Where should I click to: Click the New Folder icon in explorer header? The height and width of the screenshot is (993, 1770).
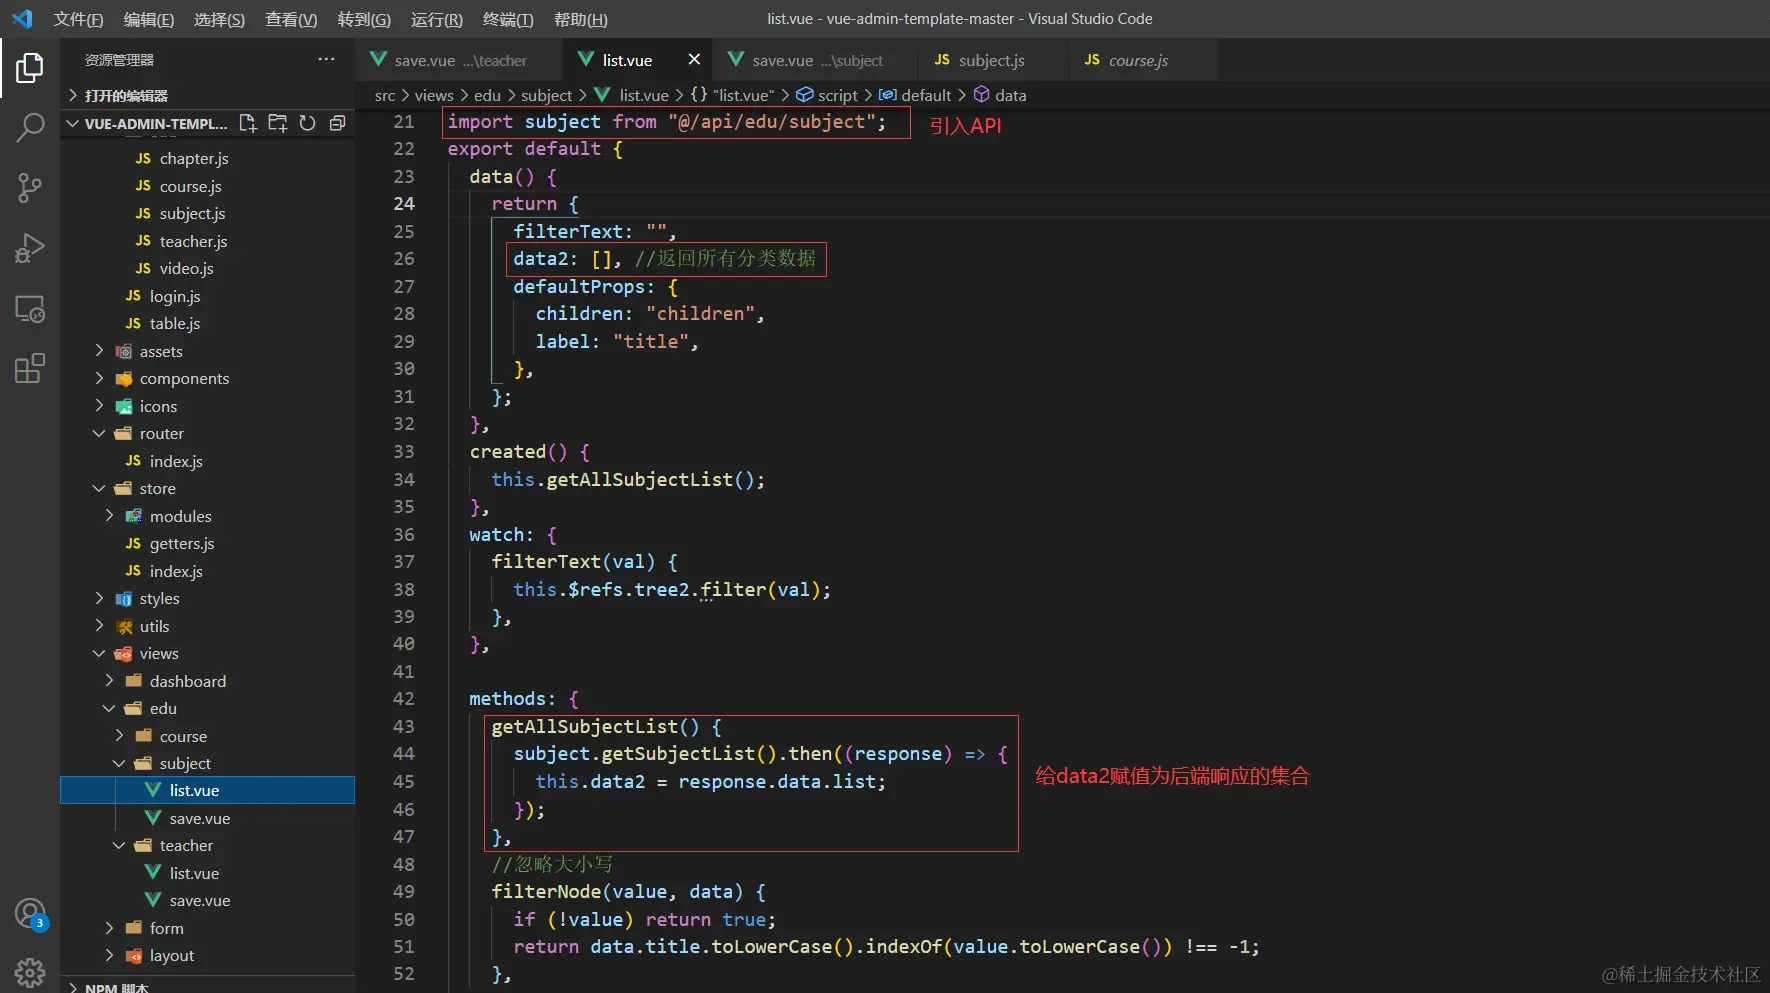(x=278, y=123)
